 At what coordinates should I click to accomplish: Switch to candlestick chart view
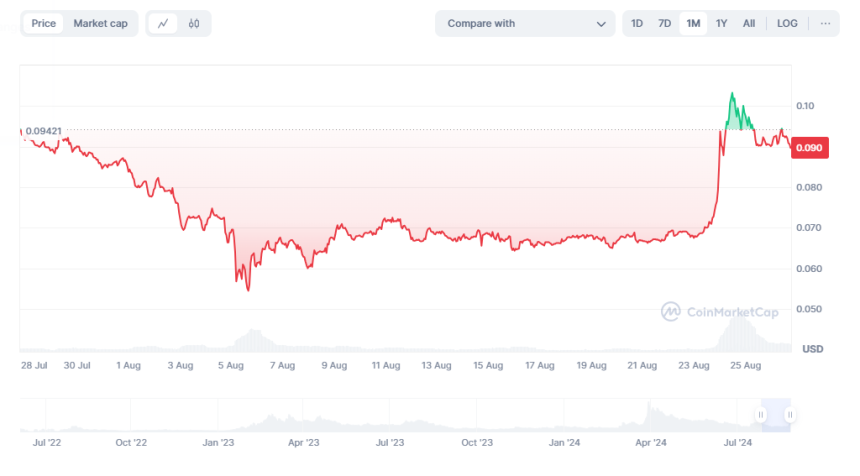(194, 23)
